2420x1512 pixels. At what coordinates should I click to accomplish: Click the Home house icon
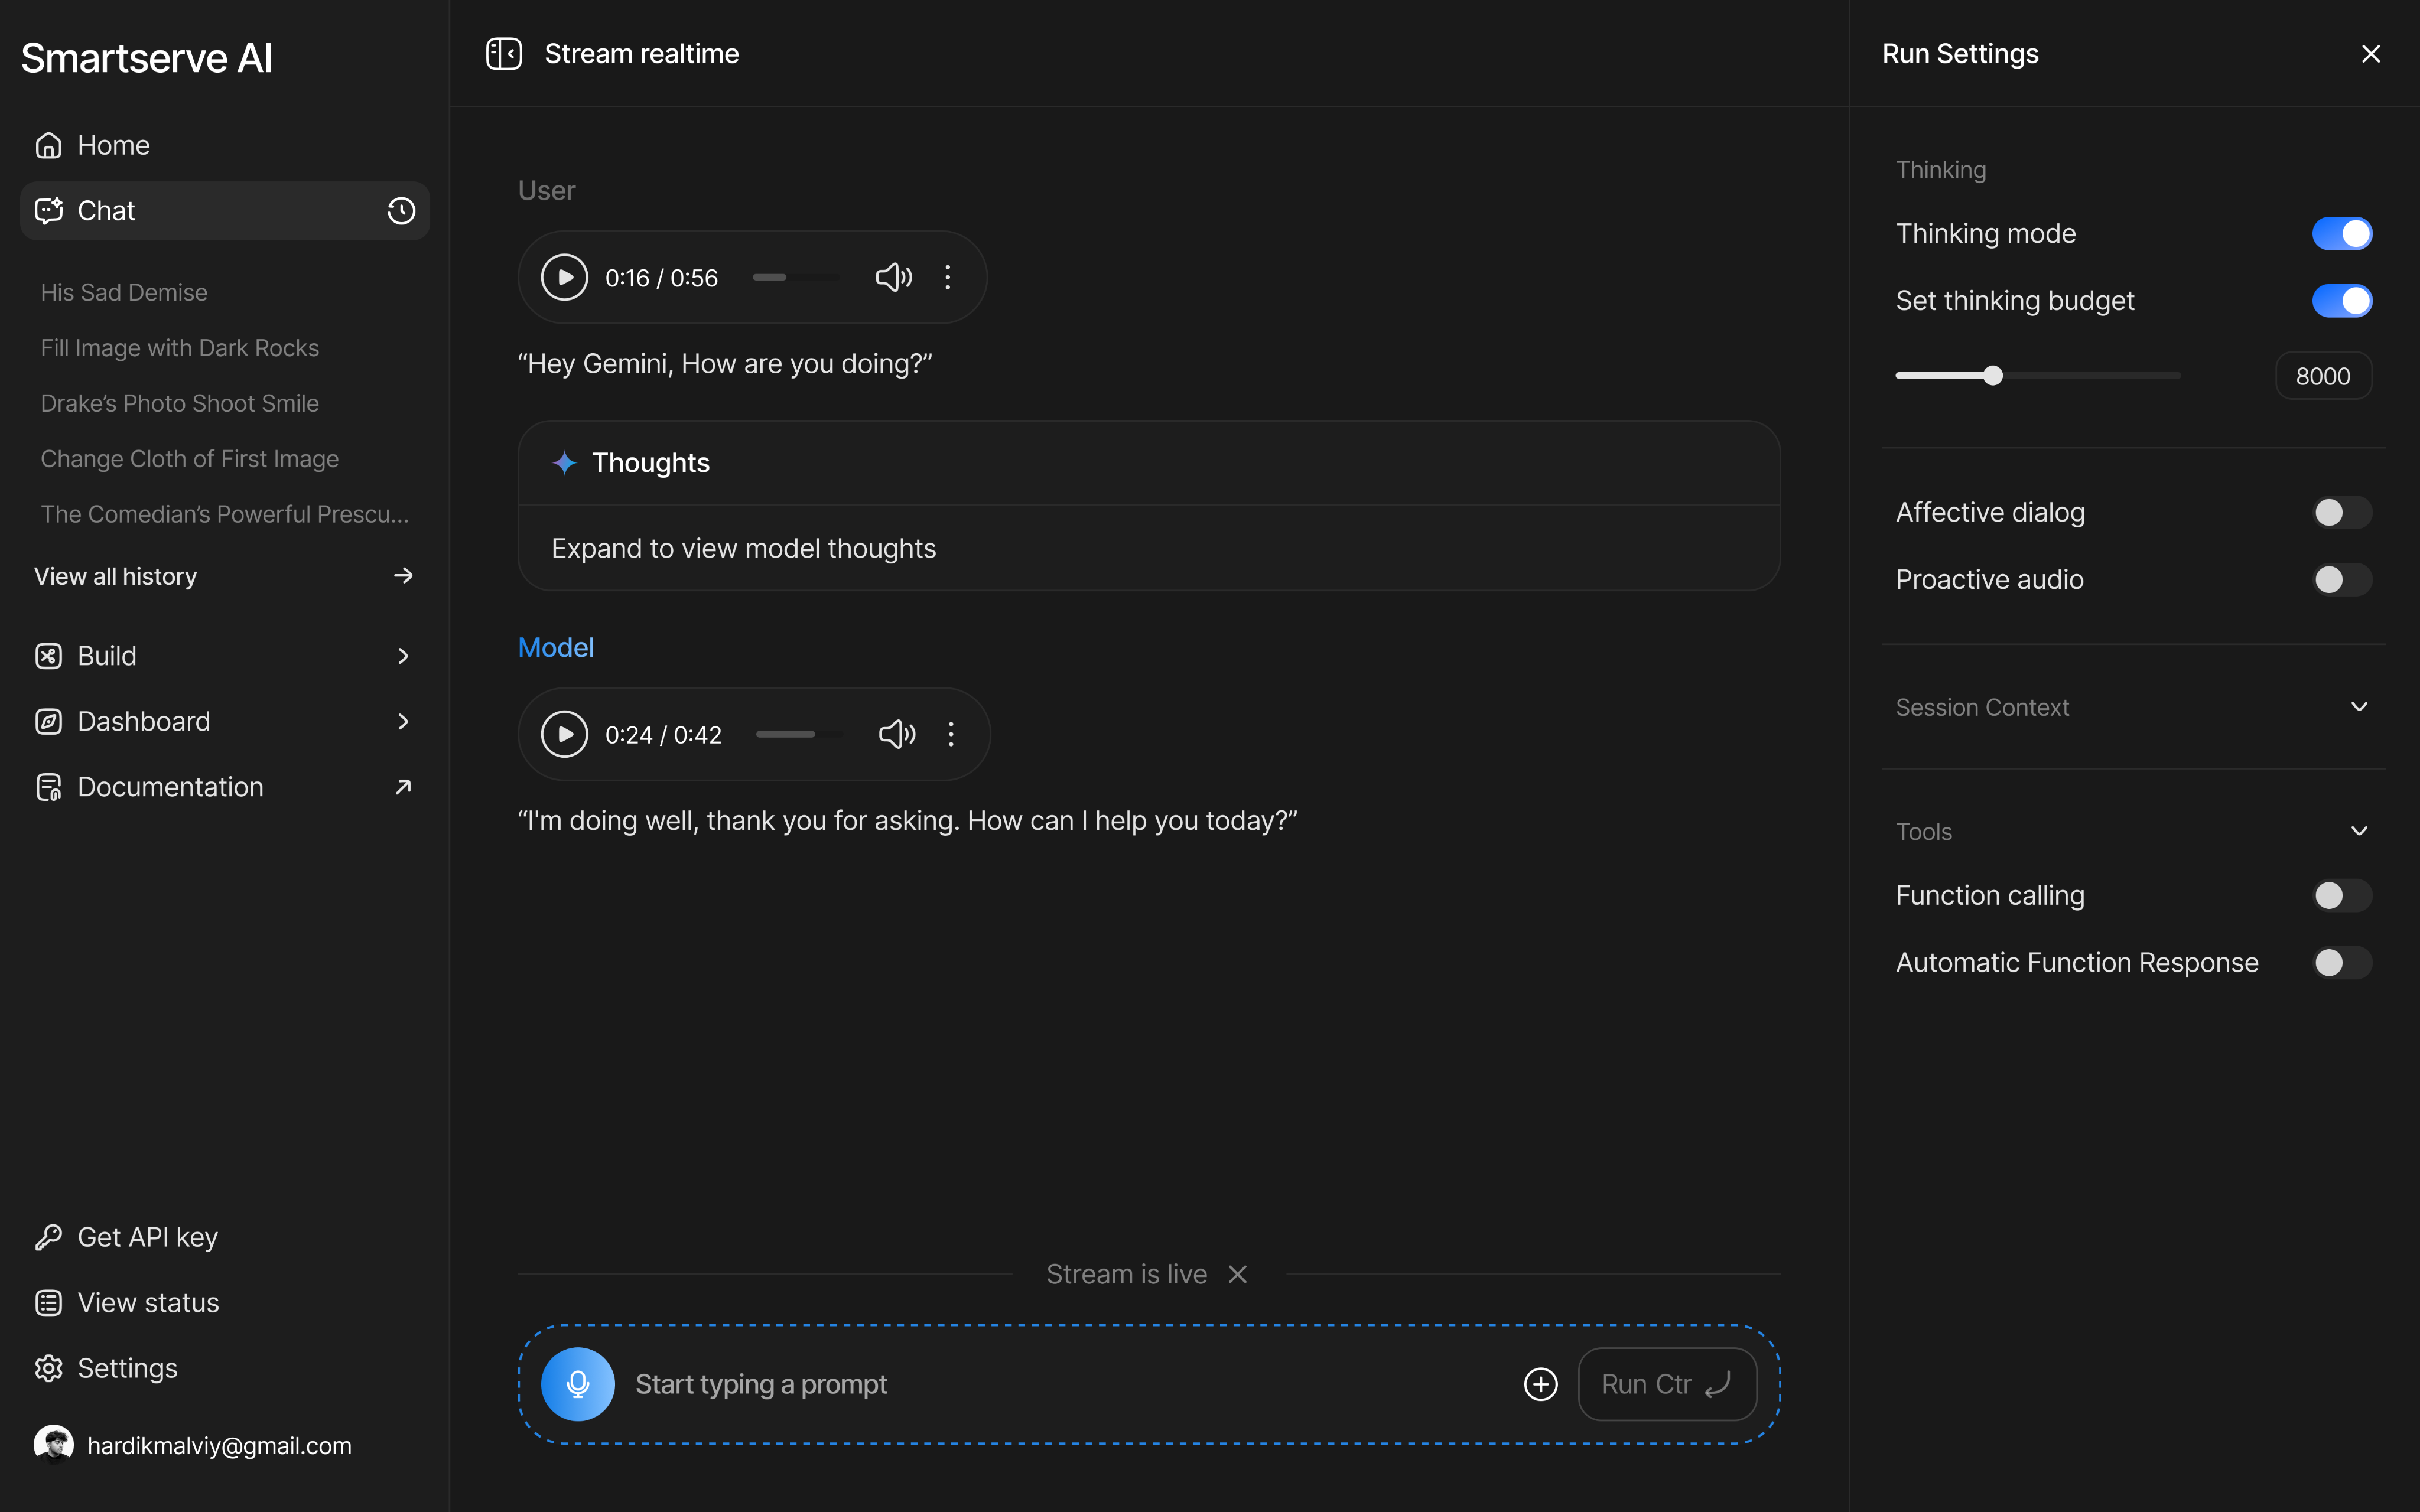49,146
